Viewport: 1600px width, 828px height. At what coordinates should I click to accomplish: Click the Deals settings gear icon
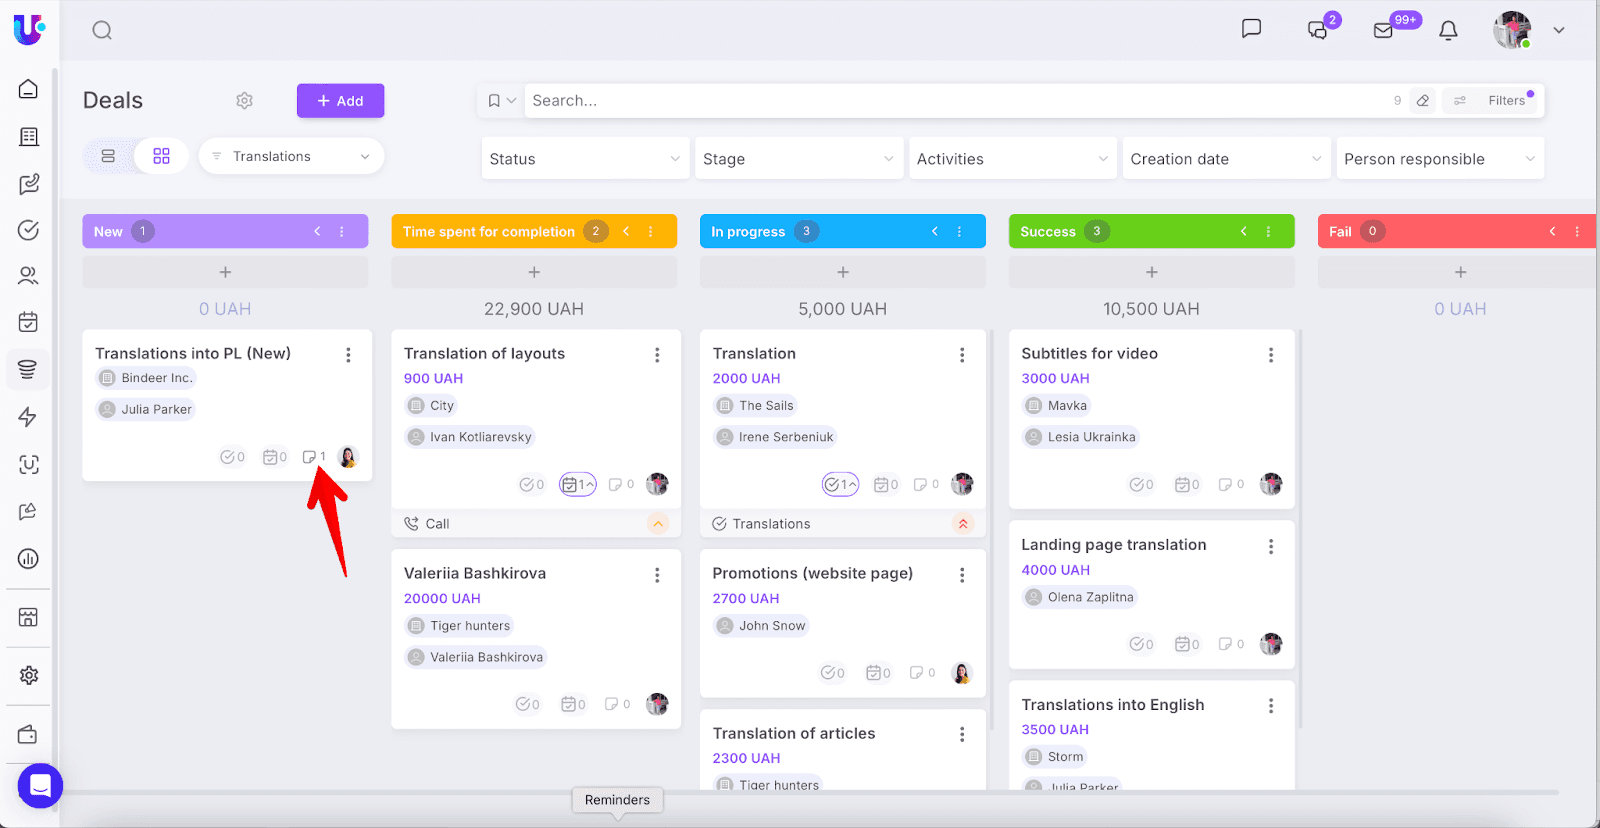point(244,101)
